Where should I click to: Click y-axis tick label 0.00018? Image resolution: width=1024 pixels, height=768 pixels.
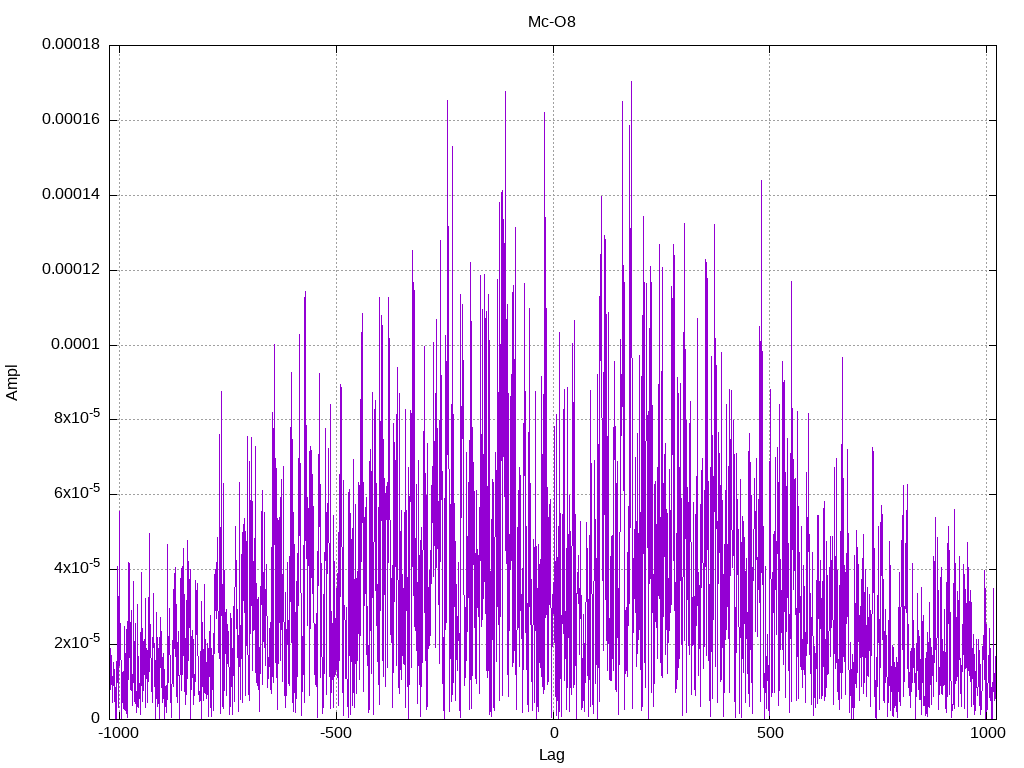[x=71, y=44]
